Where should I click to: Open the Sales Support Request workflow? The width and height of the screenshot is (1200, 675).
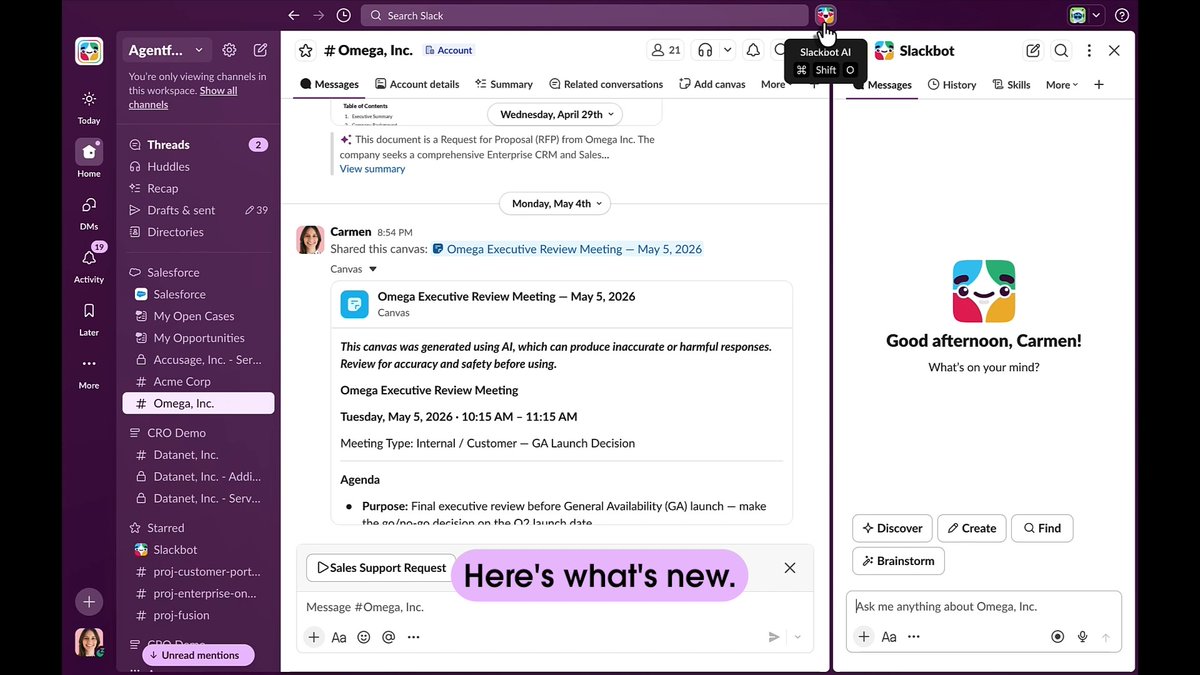click(x=381, y=568)
